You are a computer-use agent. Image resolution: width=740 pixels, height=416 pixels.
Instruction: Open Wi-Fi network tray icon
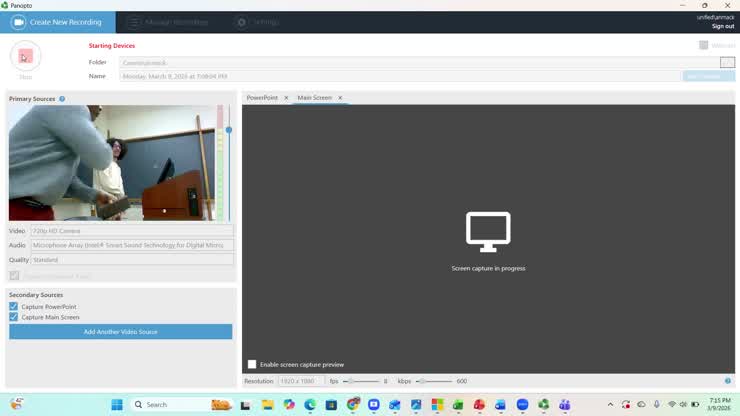672,405
